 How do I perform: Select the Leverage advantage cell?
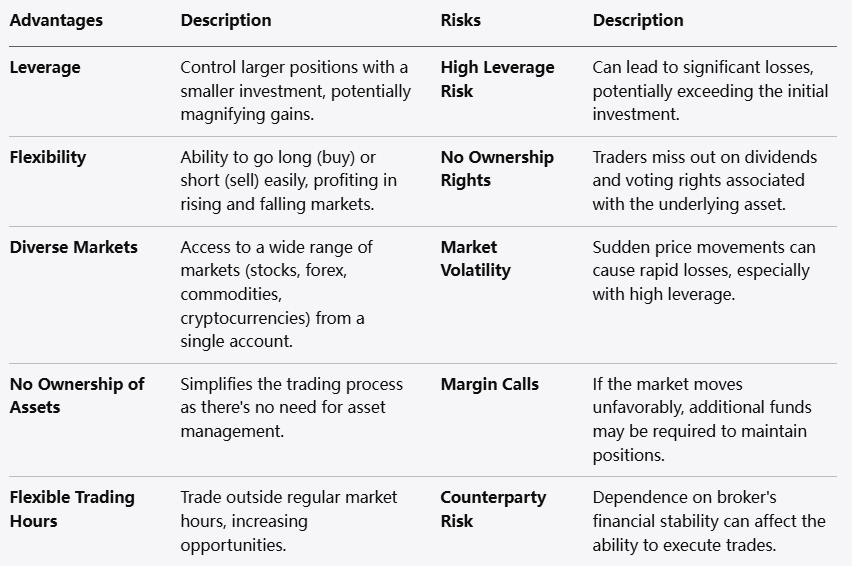[45, 68]
